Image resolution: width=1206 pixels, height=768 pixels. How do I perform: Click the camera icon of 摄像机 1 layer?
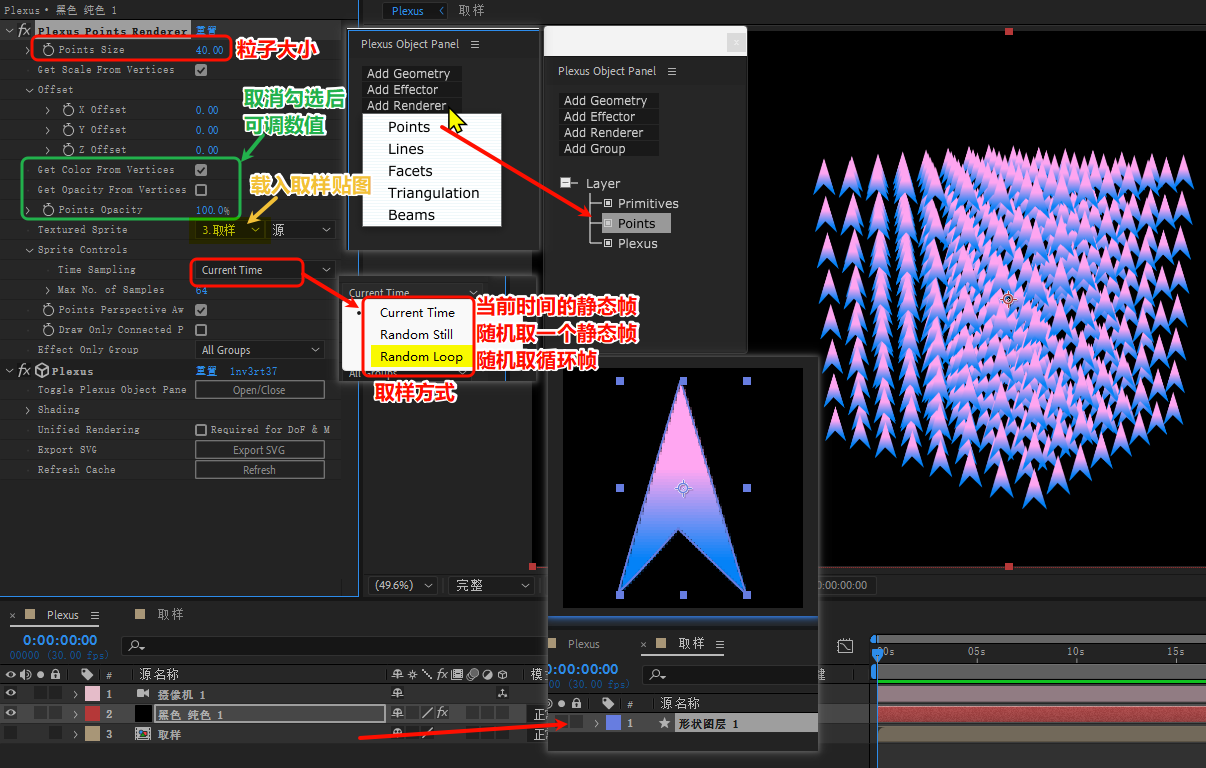point(143,694)
